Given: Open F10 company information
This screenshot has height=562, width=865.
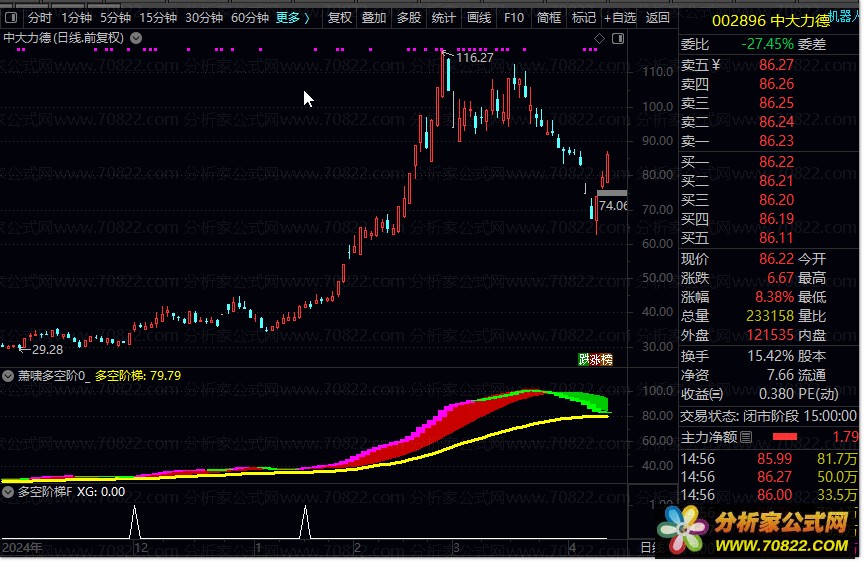Looking at the screenshot, I should coord(514,17).
